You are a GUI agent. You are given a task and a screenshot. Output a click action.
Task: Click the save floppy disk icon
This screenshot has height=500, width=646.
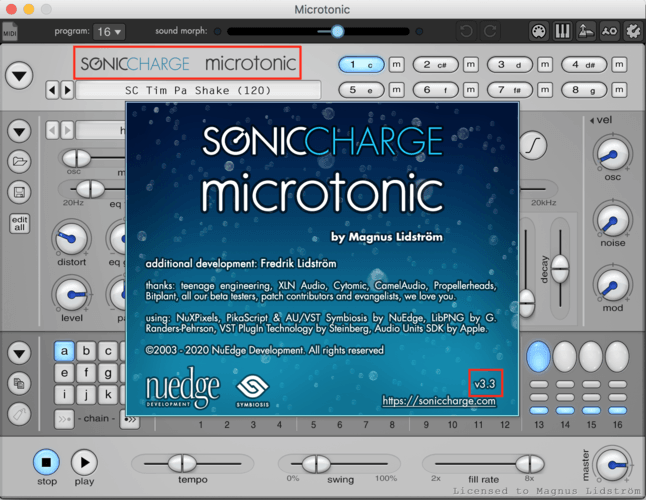coord(19,192)
